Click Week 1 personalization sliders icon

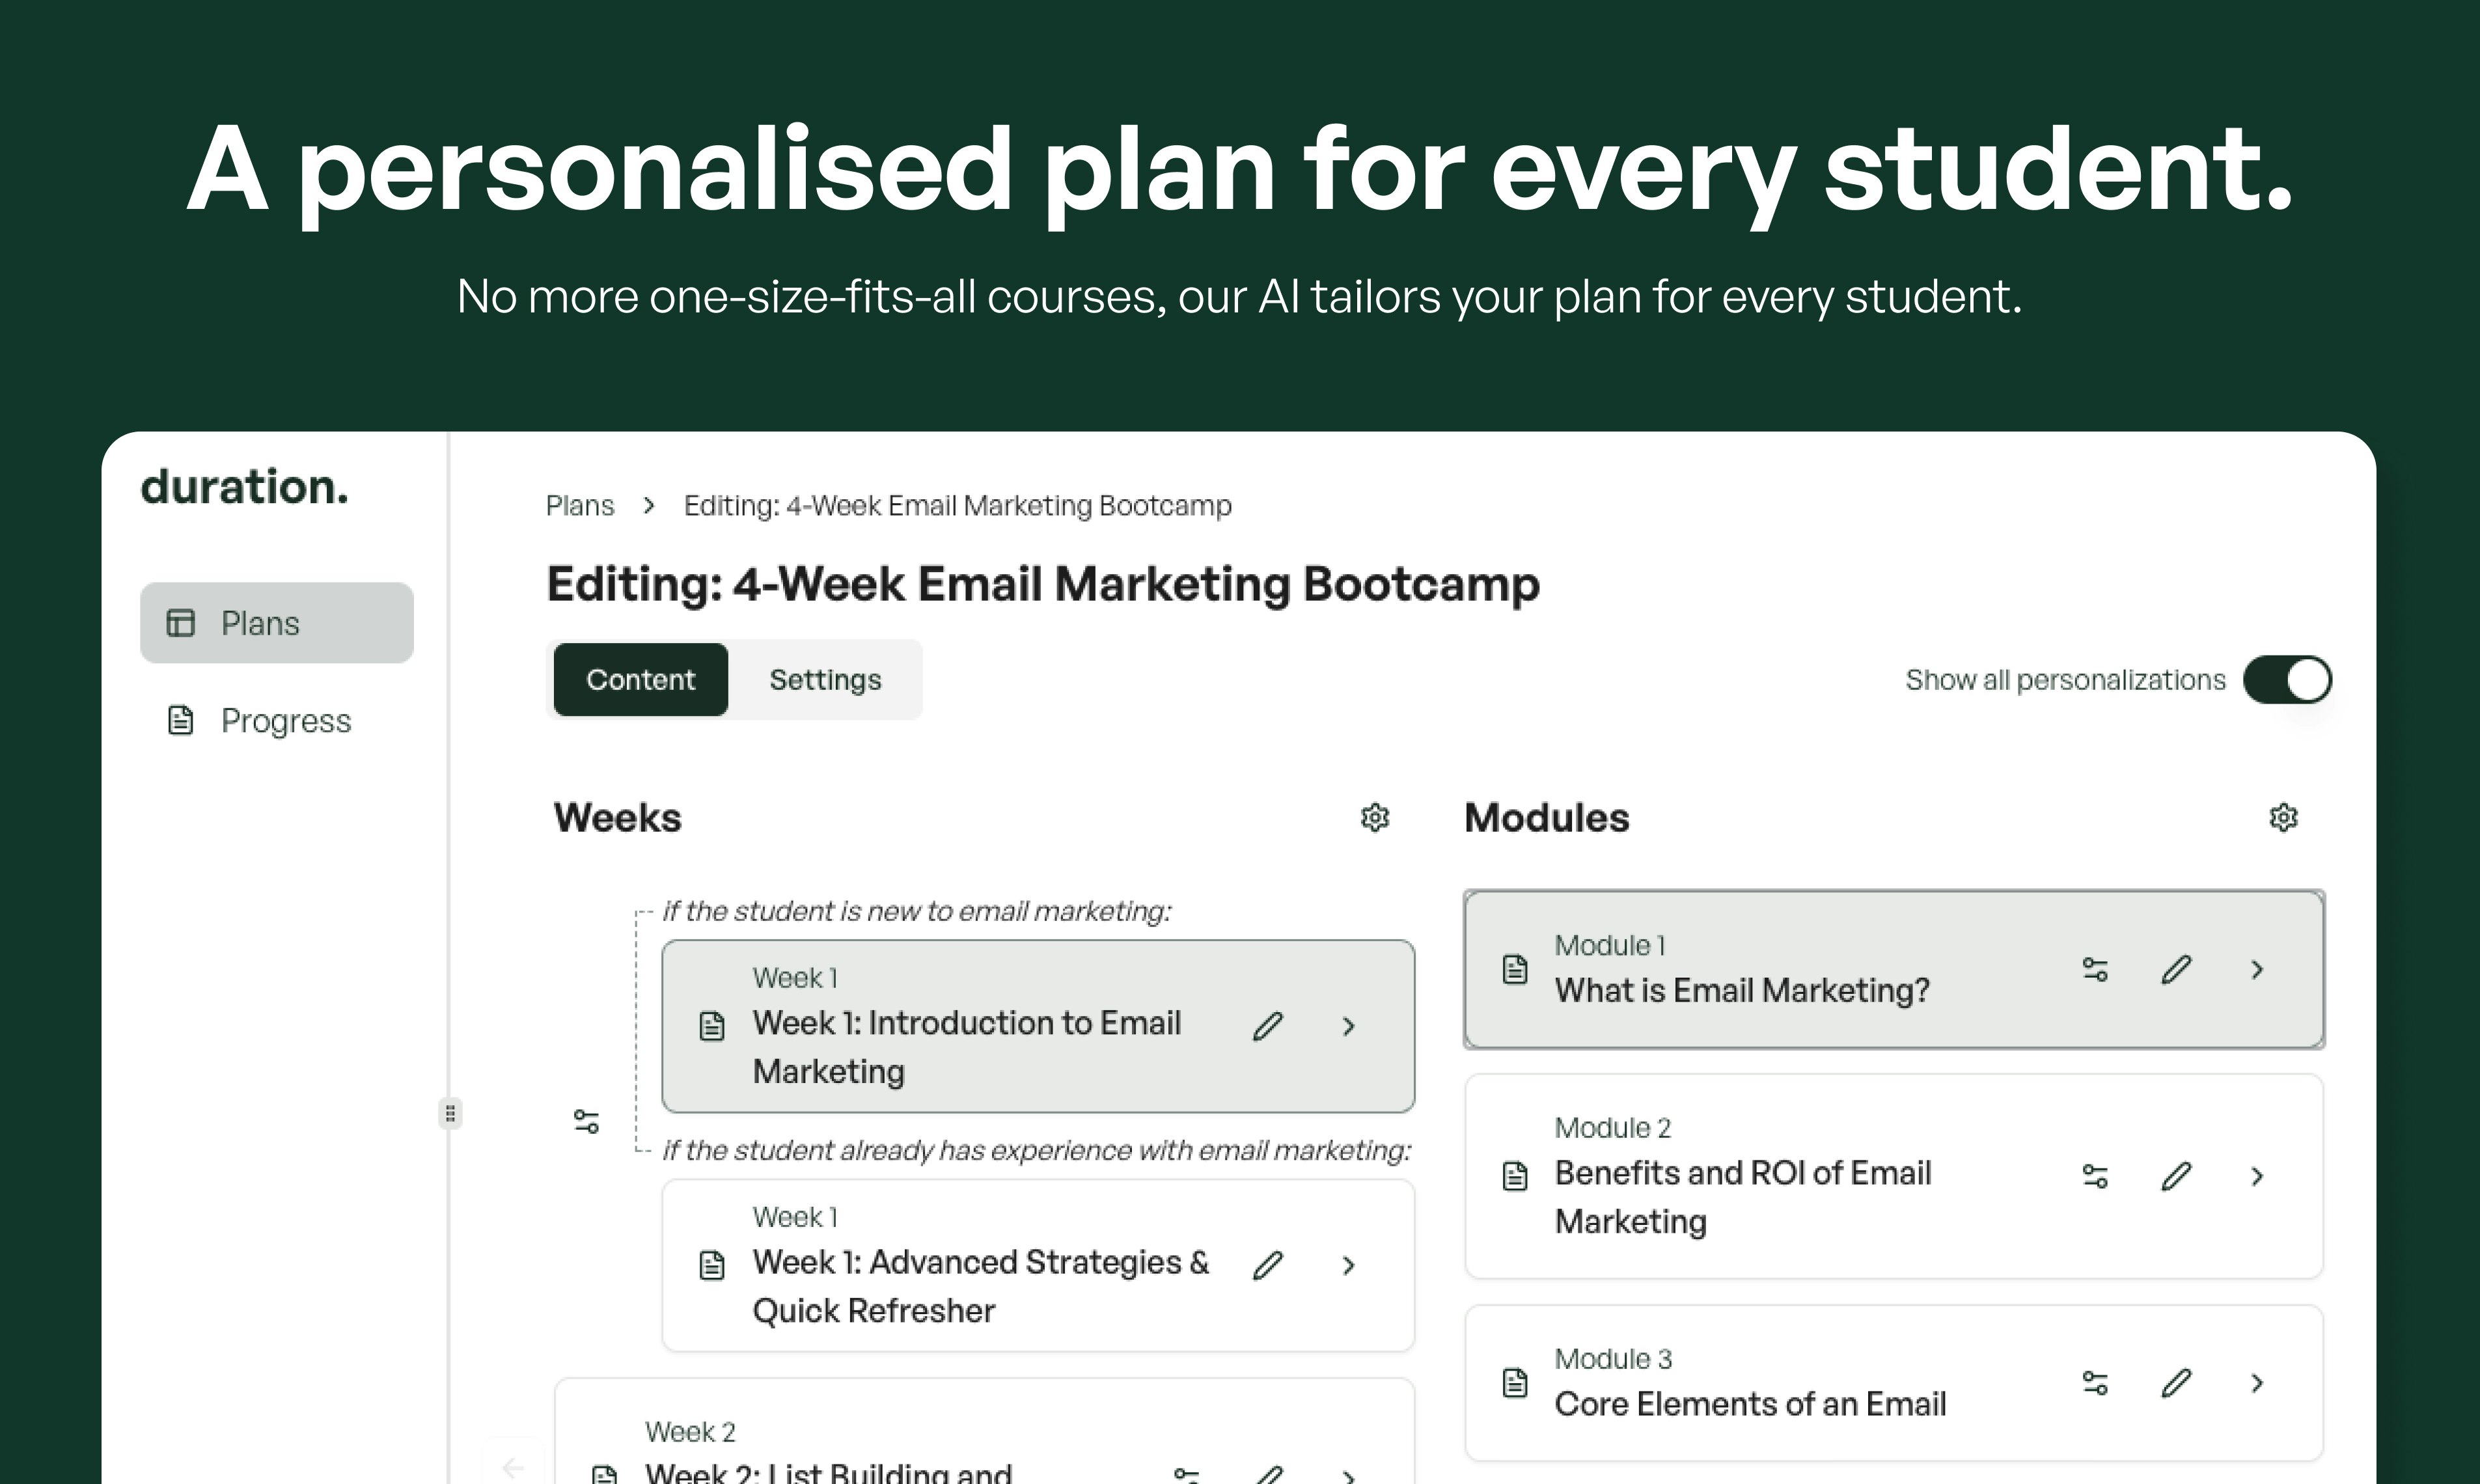point(587,1121)
